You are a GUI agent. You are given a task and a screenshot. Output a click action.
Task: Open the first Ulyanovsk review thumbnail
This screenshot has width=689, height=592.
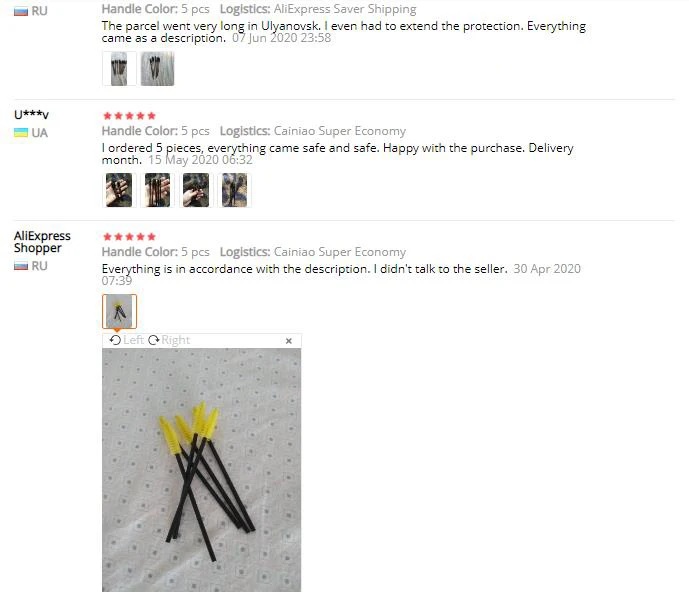(x=119, y=69)
